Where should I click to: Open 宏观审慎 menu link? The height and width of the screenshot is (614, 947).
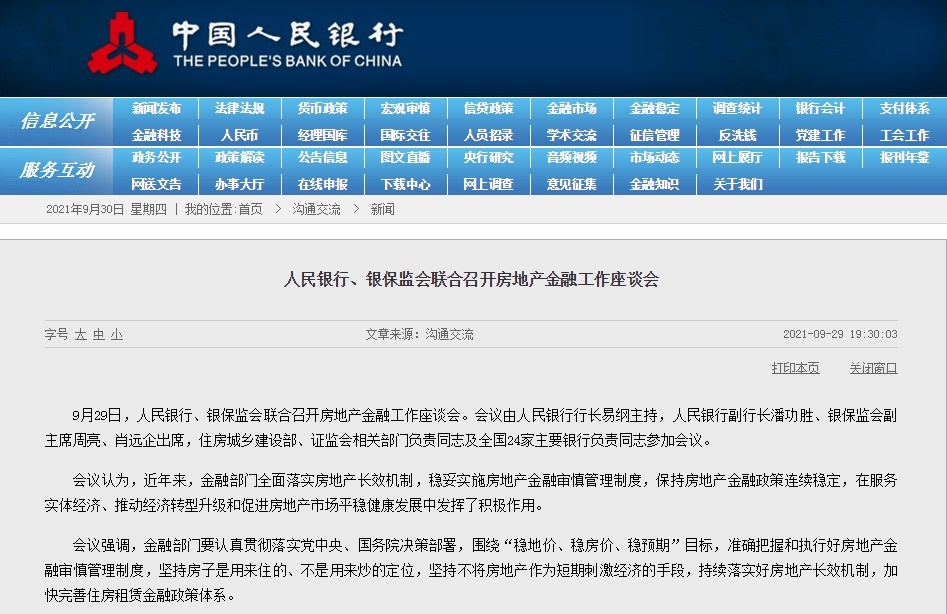[405, 108]
